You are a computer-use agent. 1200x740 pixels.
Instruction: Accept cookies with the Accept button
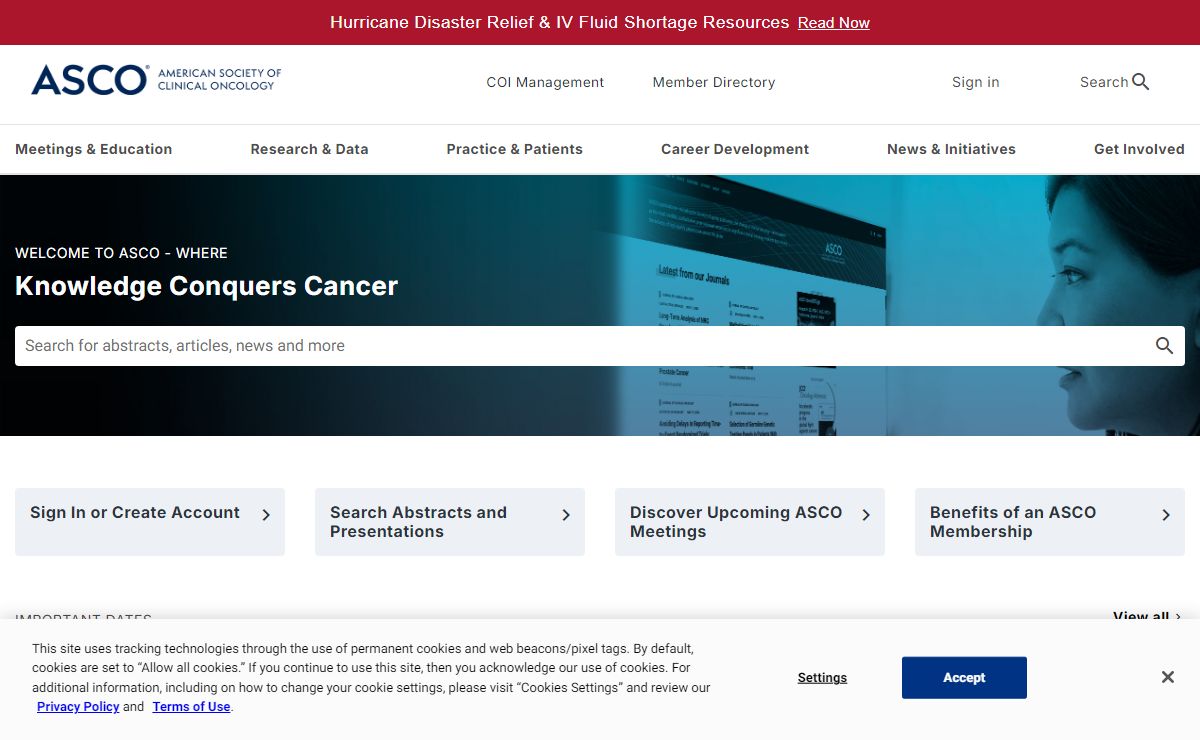coord(964,678)
